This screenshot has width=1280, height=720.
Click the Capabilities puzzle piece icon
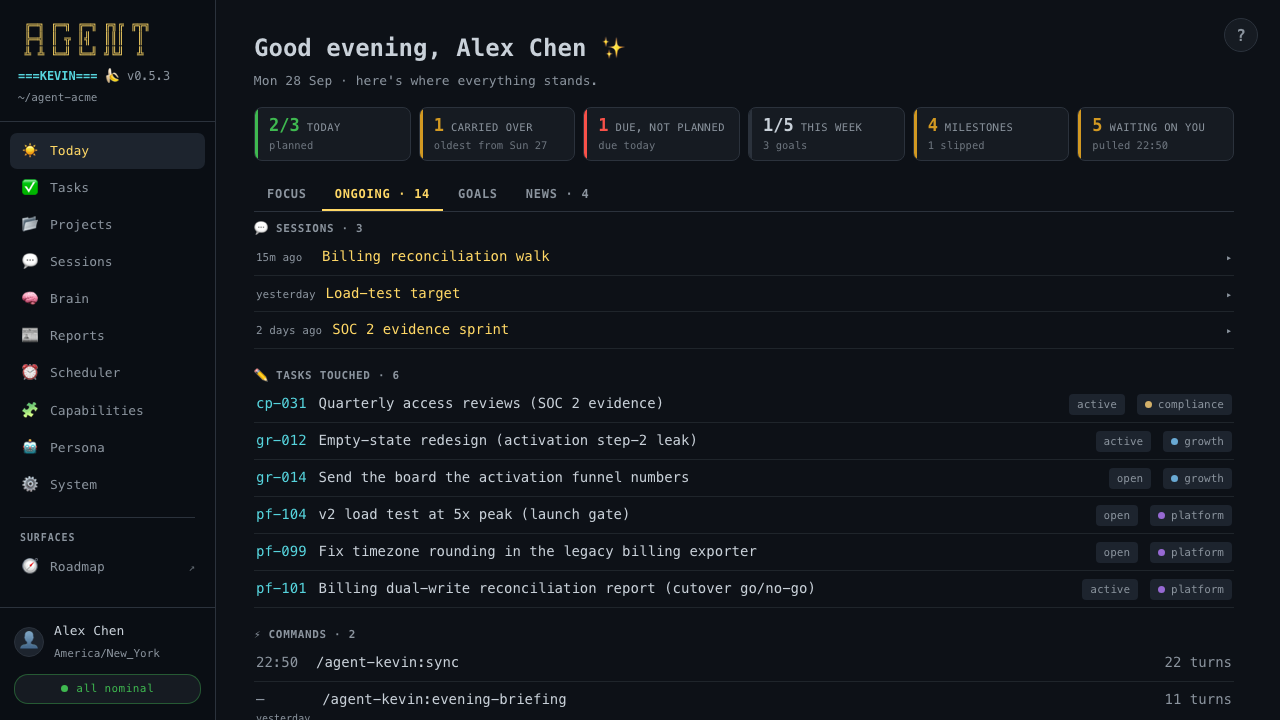[30, 410]
